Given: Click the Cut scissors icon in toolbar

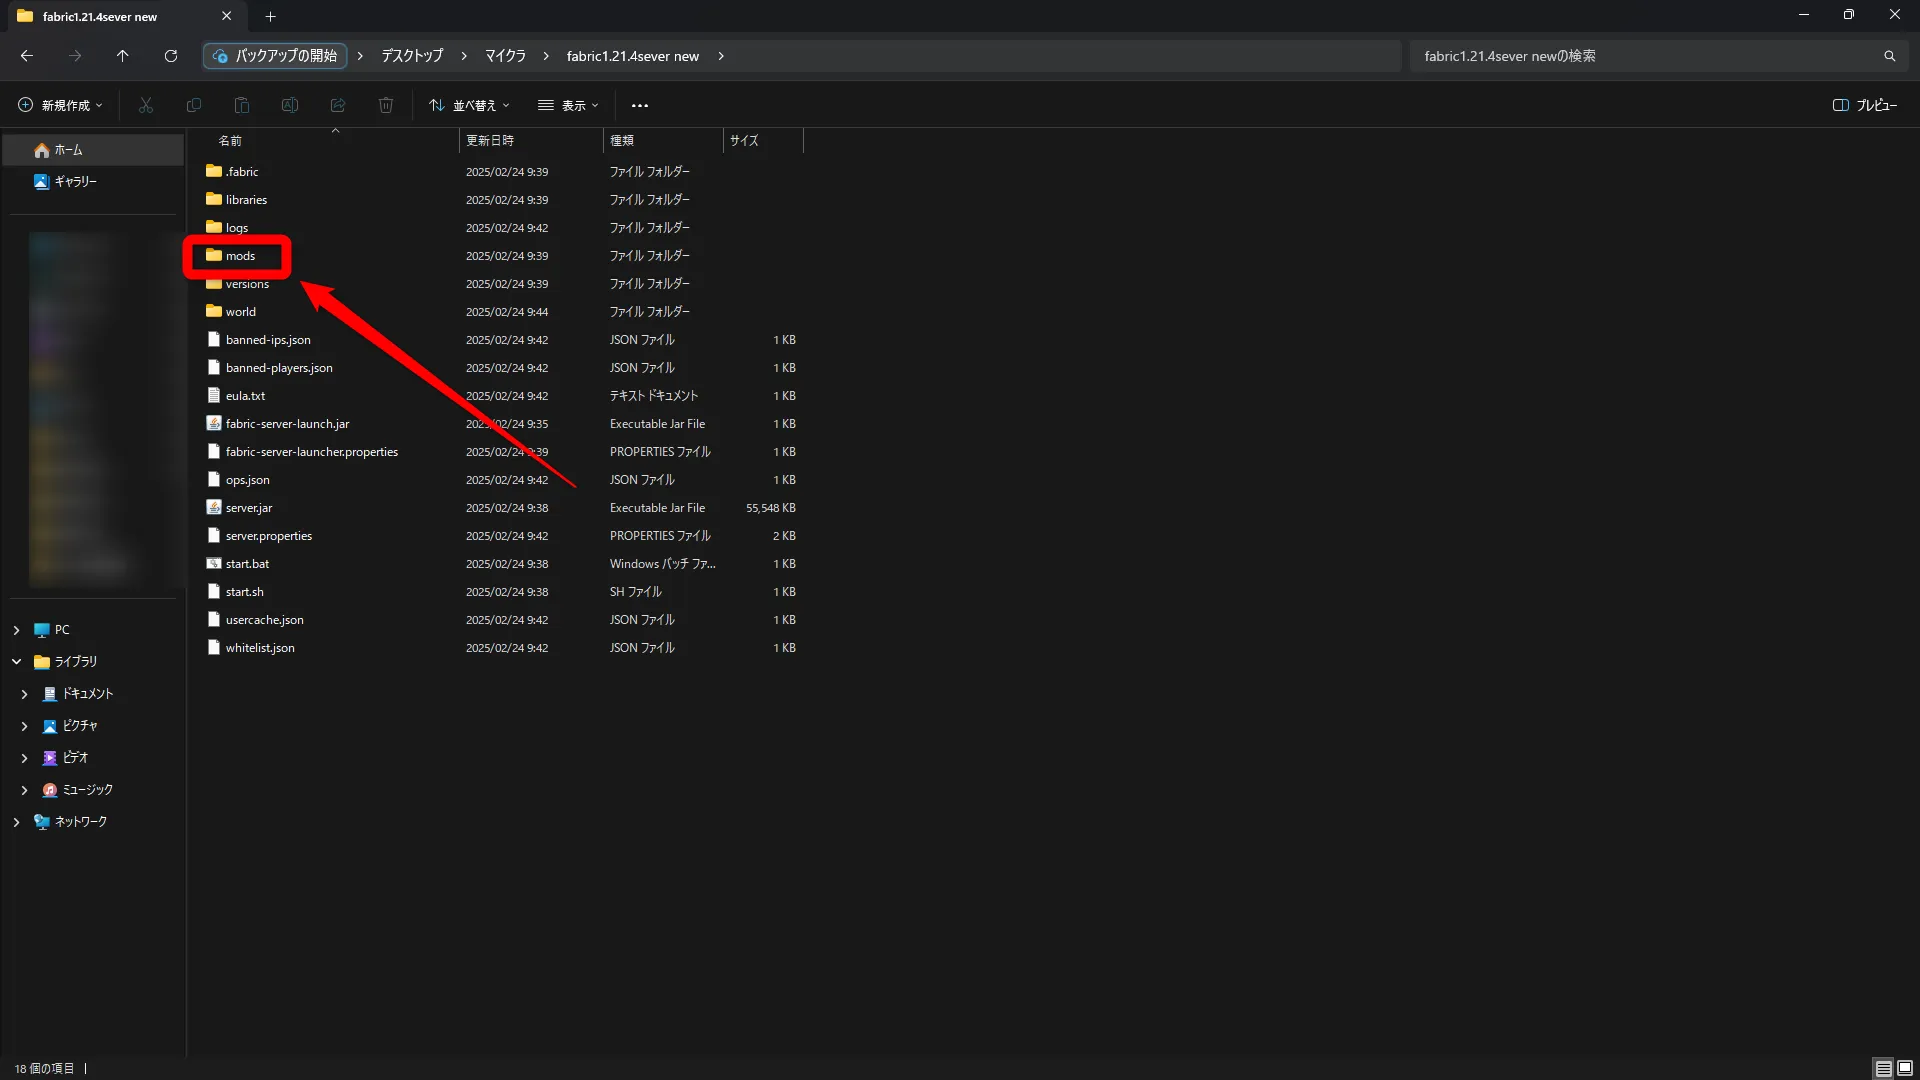Looking at the screenshot, I should pyautogui.click(x=146, y=105).
